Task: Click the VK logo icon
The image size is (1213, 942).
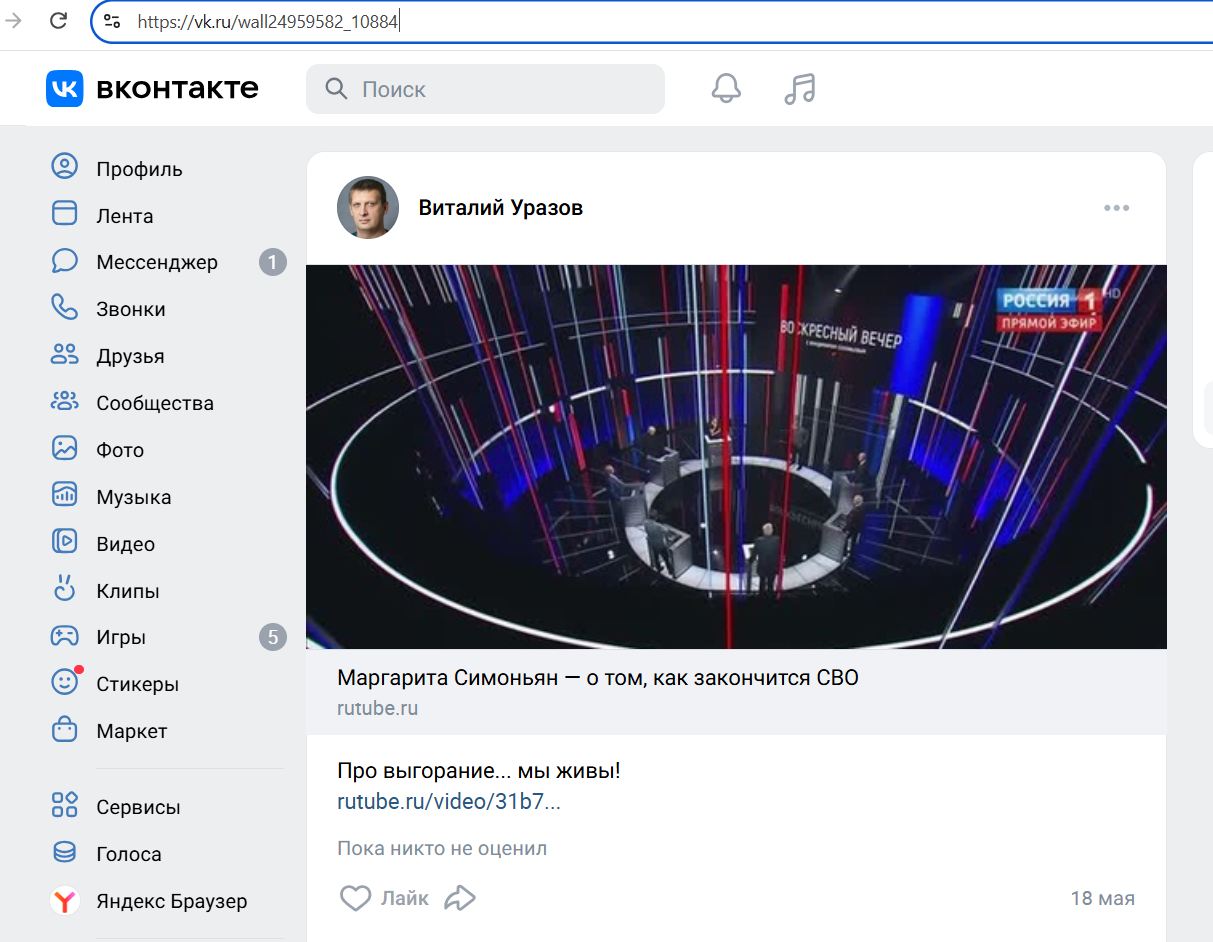Action: [x=65, y=88]
